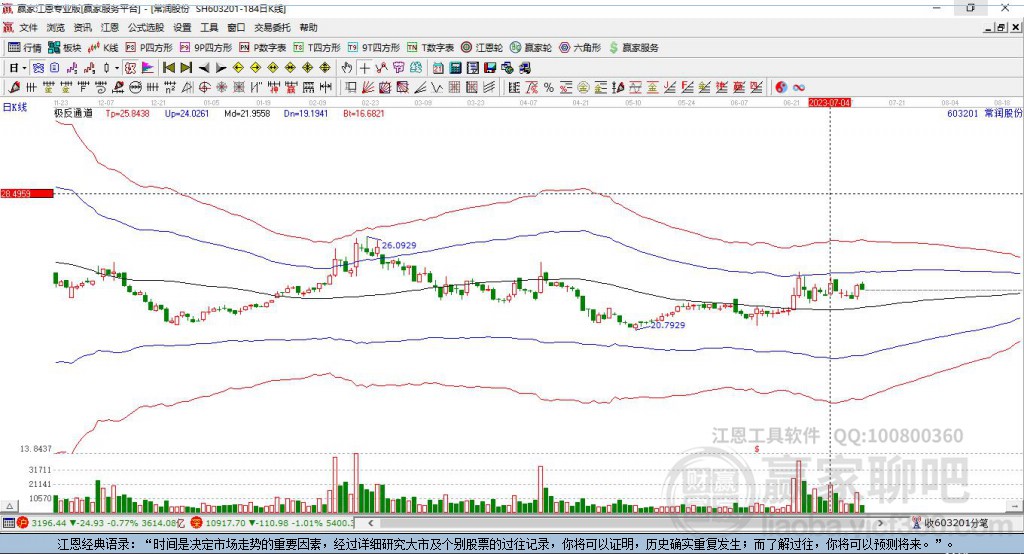This screenshot has width=1024, height=554.
Task: Select the Gann fan lines tool
Action: click(368, 87)
